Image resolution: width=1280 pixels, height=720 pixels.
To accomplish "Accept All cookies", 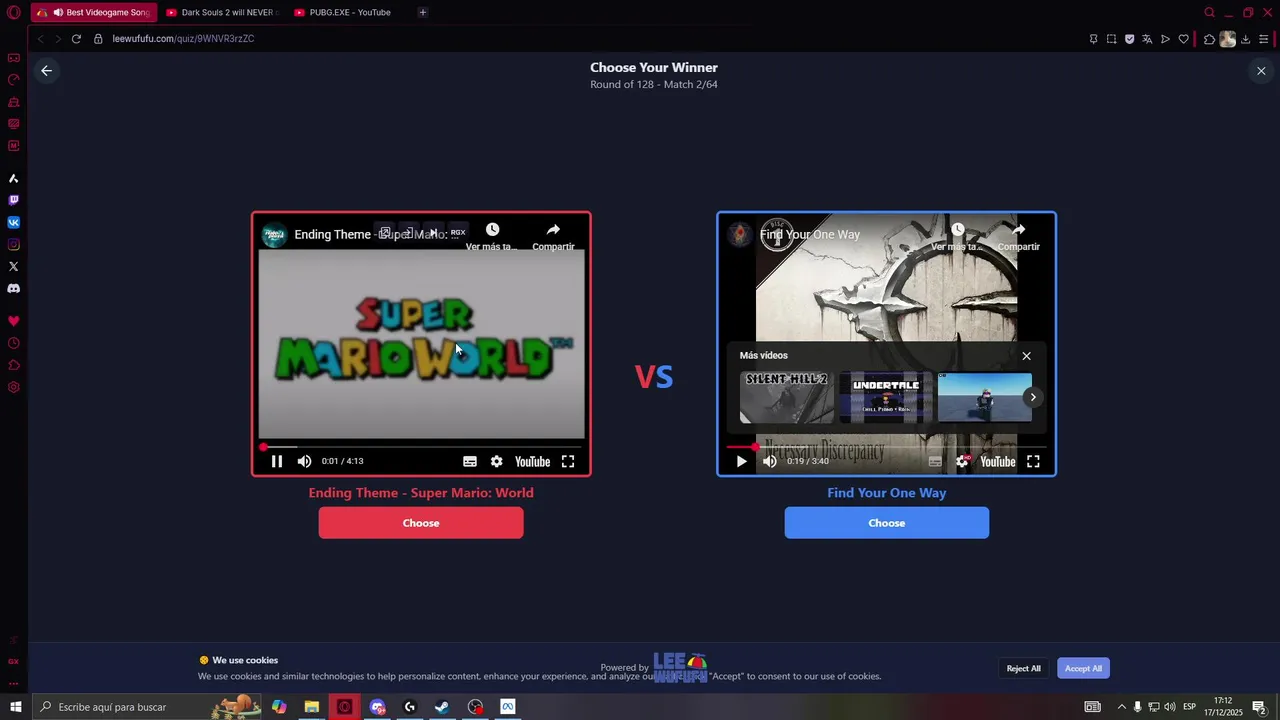I will [1083, 668].
